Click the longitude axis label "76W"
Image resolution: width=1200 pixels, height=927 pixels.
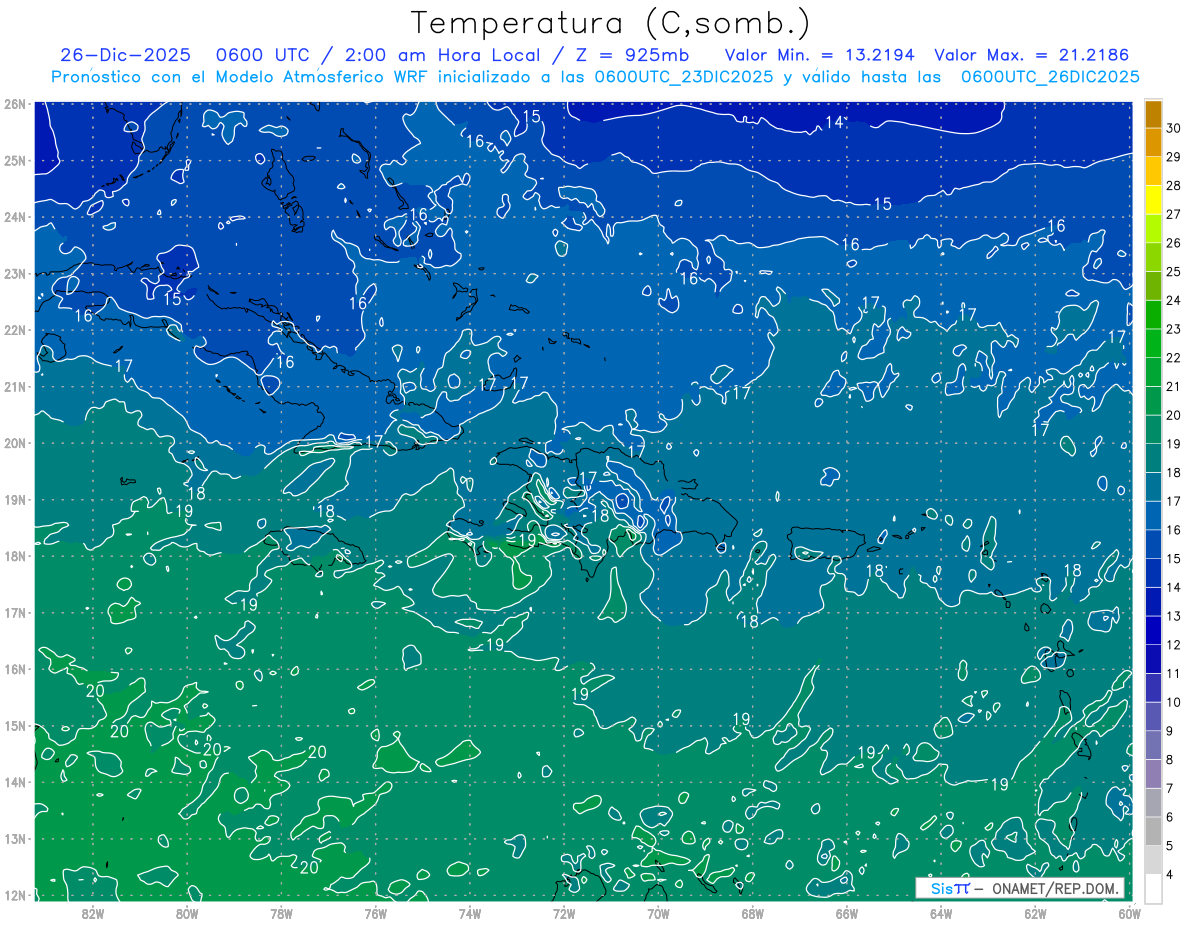coord(375,913)
